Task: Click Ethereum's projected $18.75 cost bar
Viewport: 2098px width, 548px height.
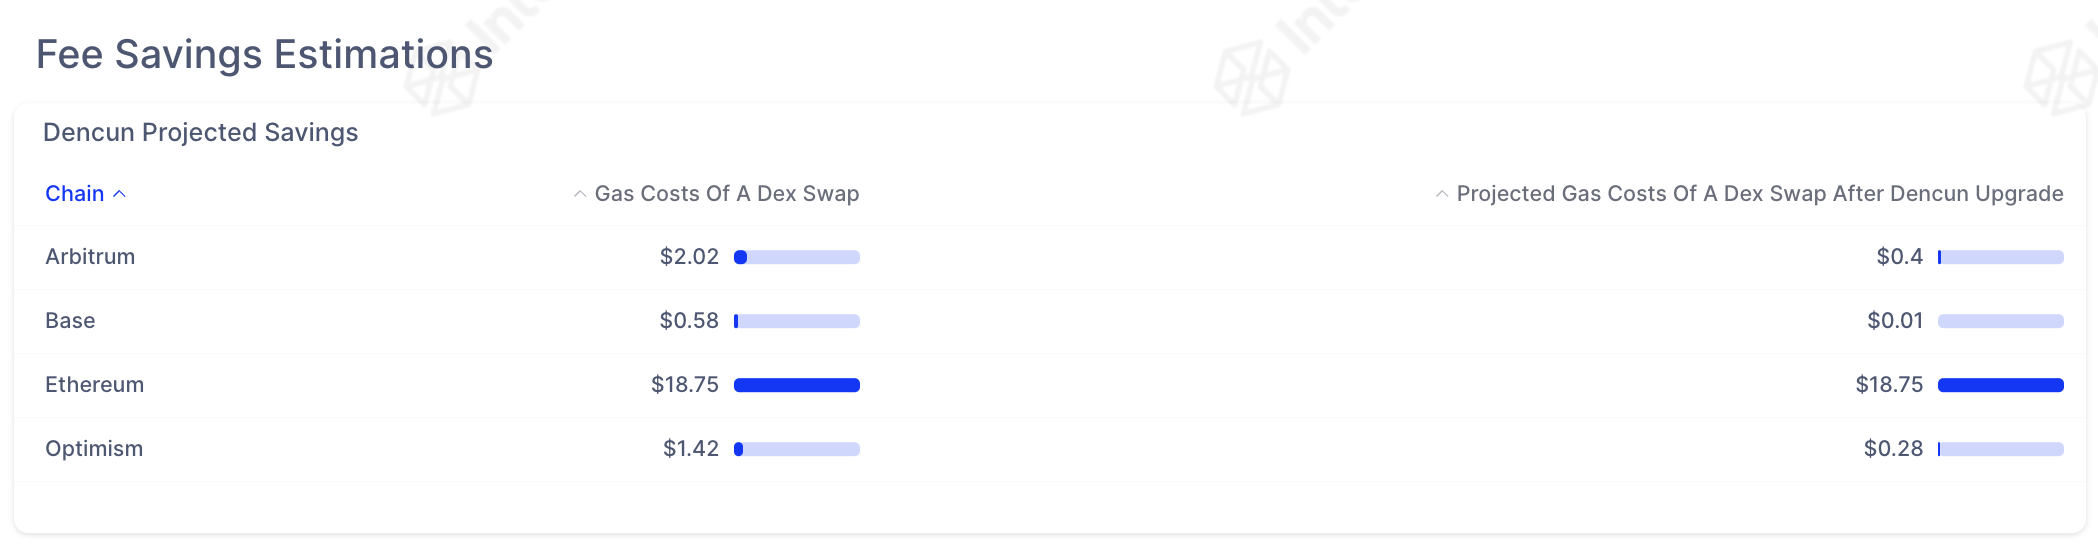Action: click(2001, 385)
